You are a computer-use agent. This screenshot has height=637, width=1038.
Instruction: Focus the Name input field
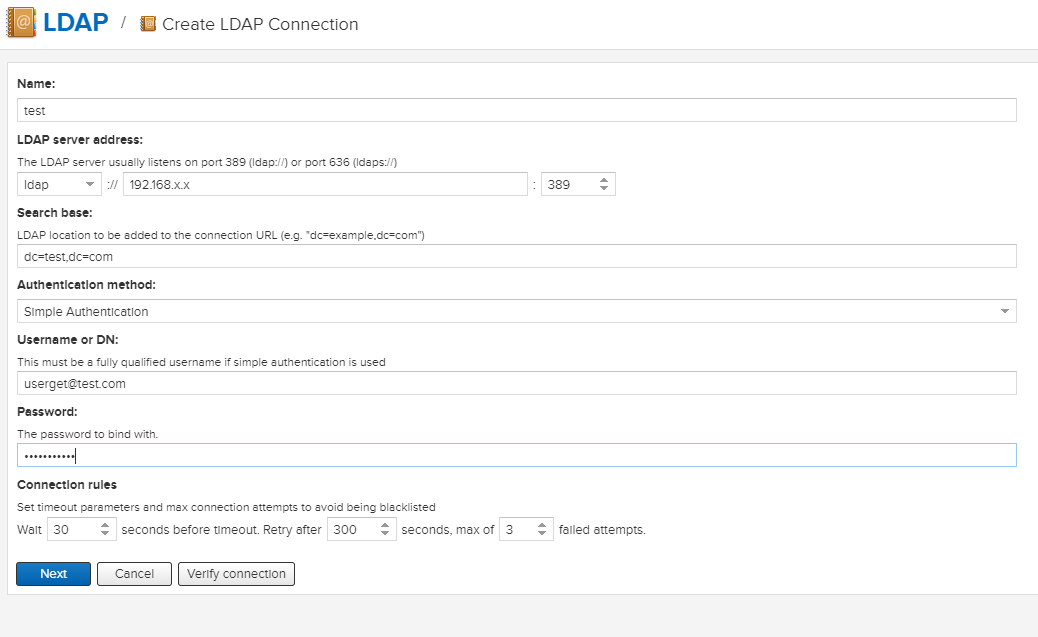(516, 110)
